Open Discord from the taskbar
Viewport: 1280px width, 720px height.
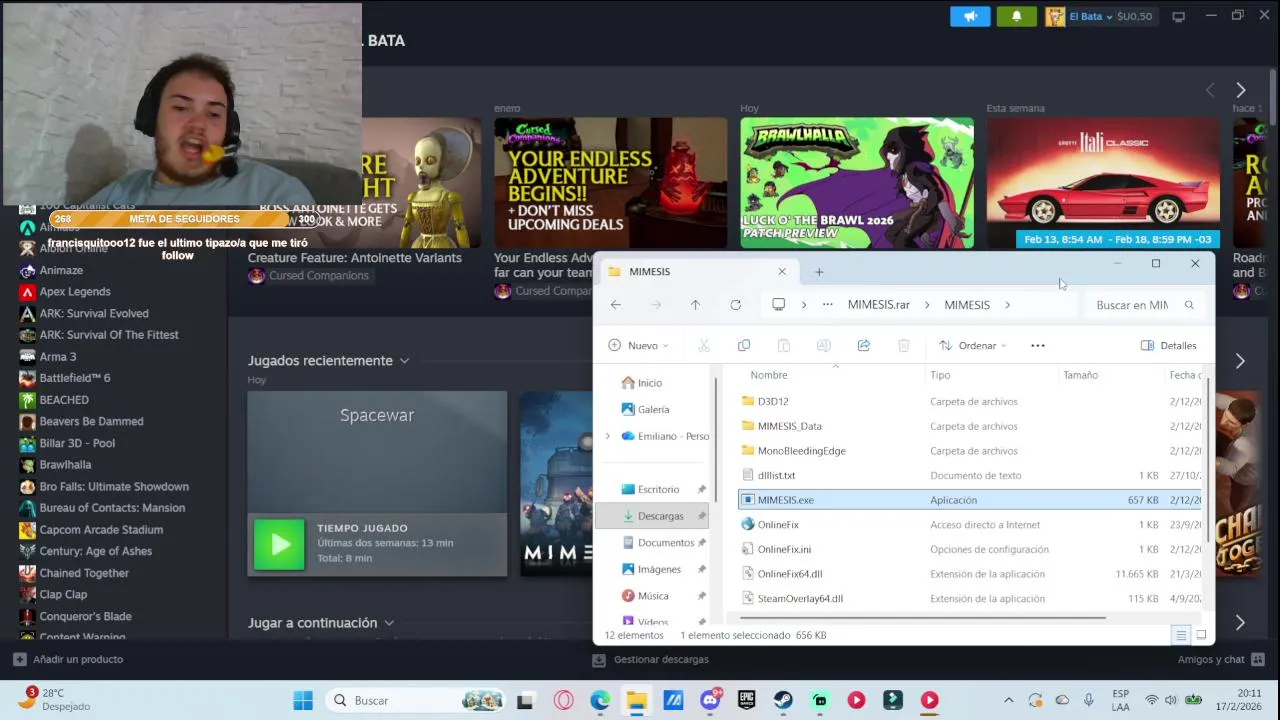(x=710, y=701)
